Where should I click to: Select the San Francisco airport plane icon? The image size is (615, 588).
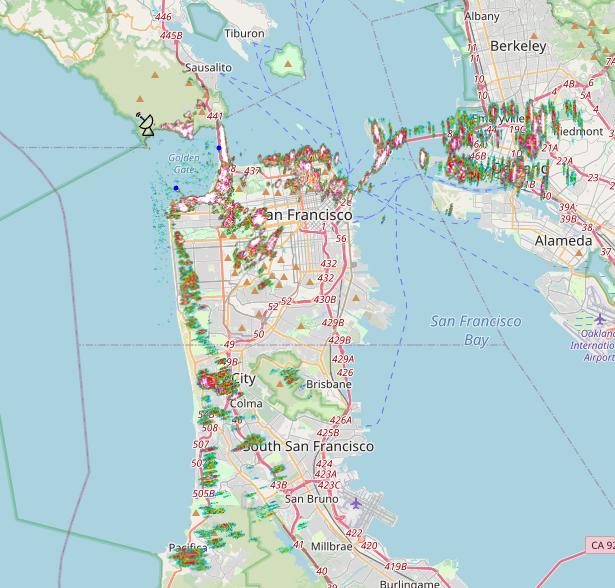click(x=355, y=502)
